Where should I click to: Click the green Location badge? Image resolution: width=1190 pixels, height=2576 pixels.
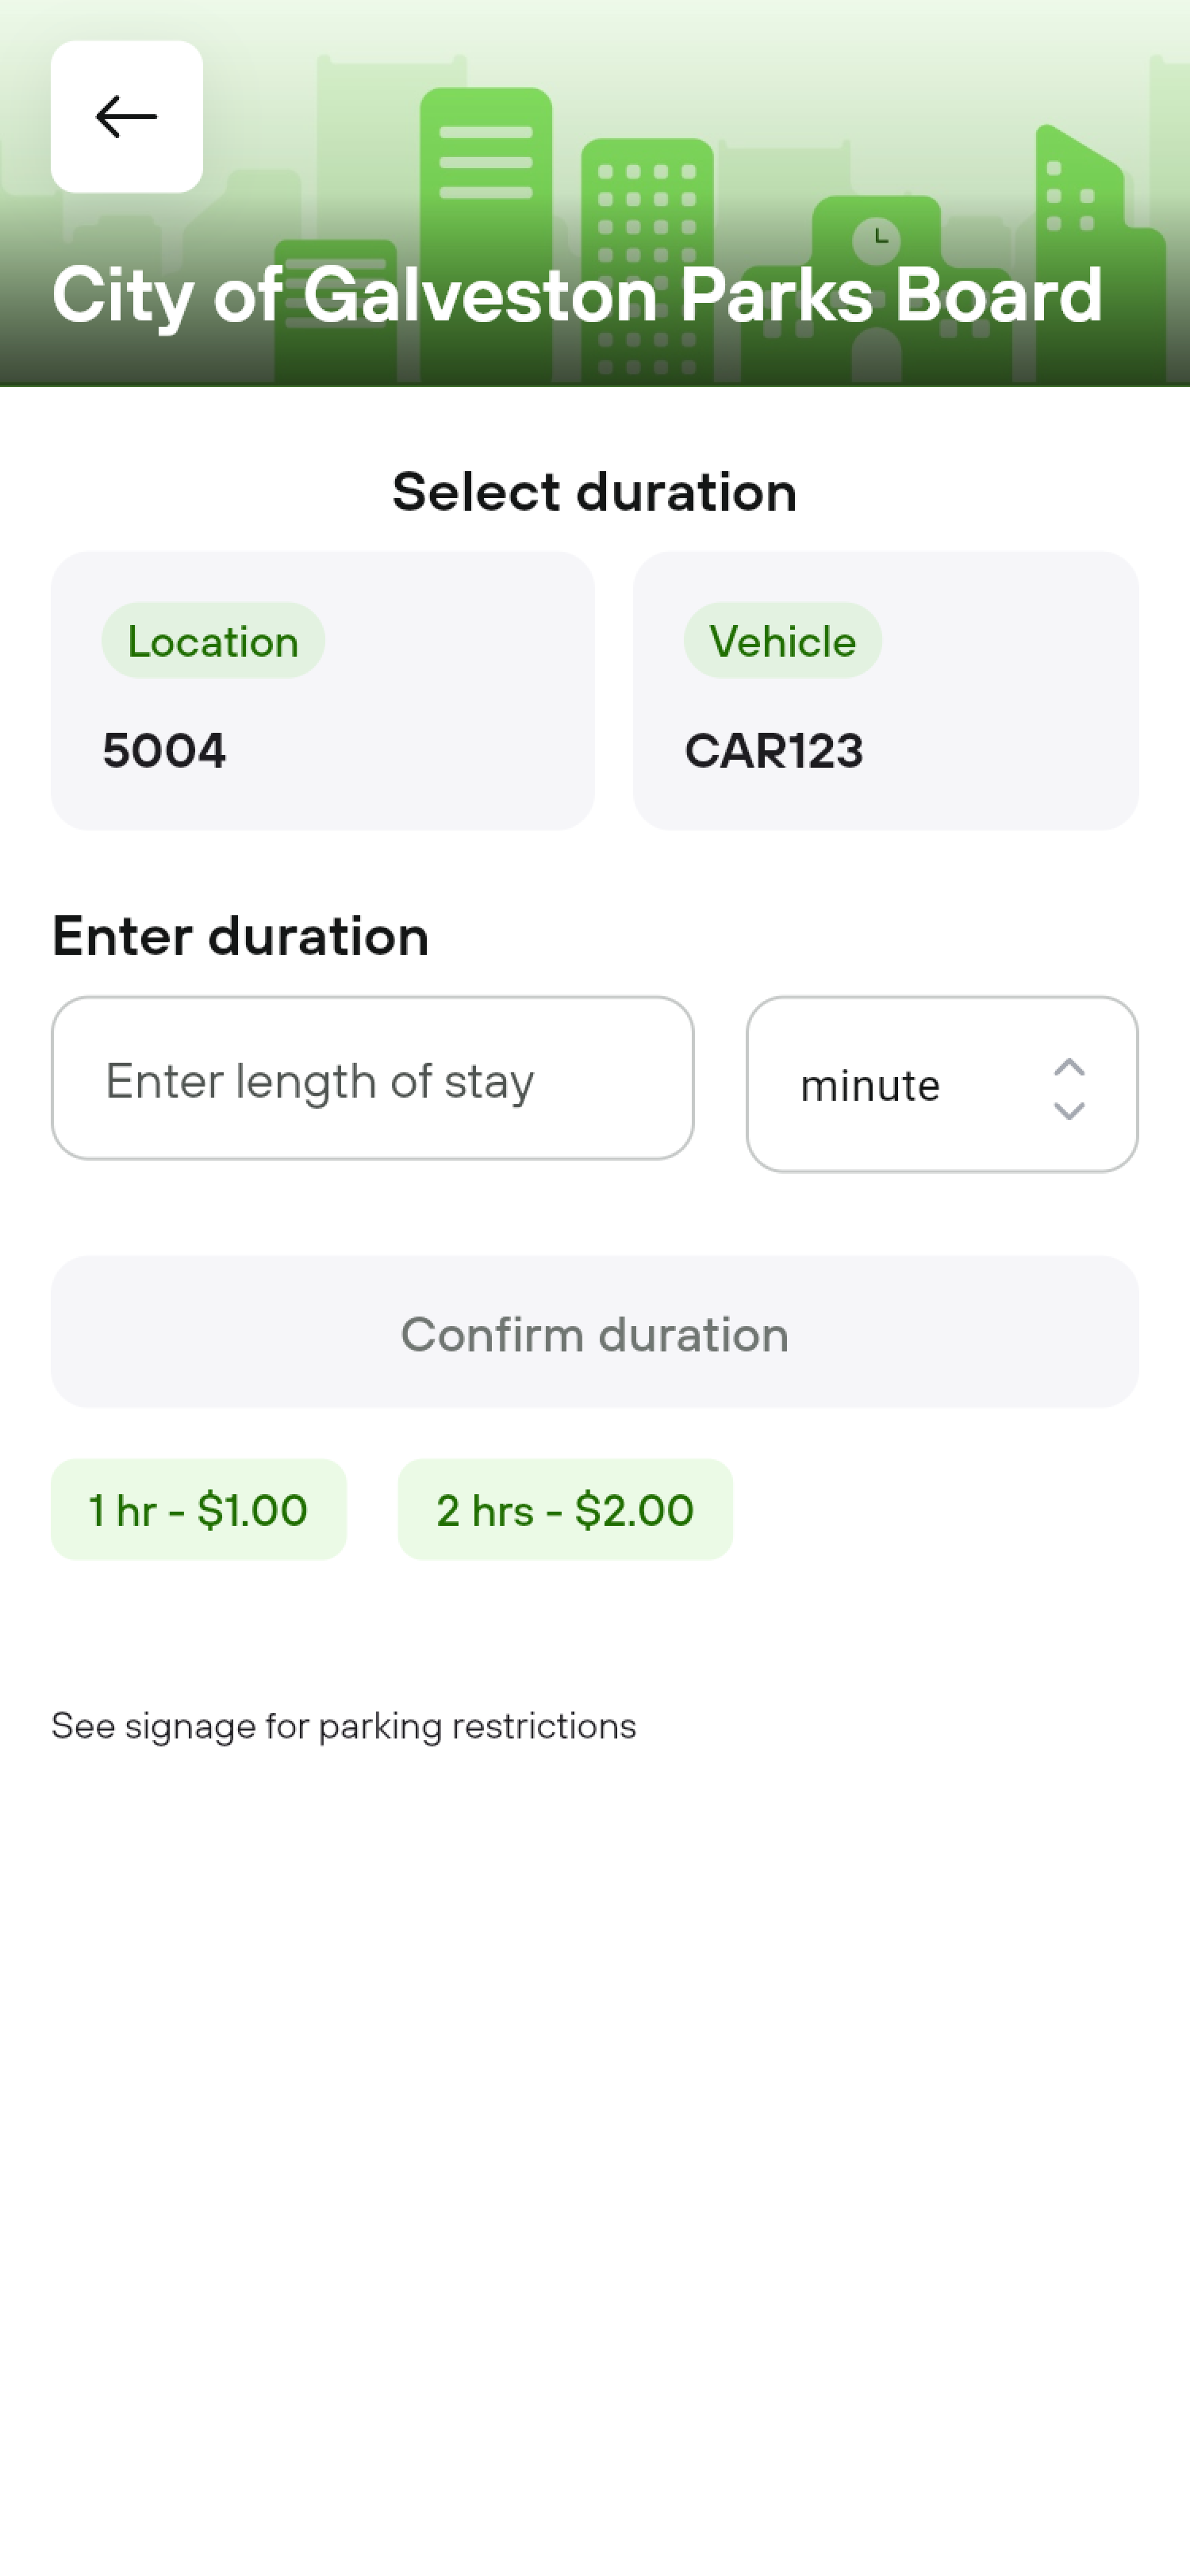[213, 641]
